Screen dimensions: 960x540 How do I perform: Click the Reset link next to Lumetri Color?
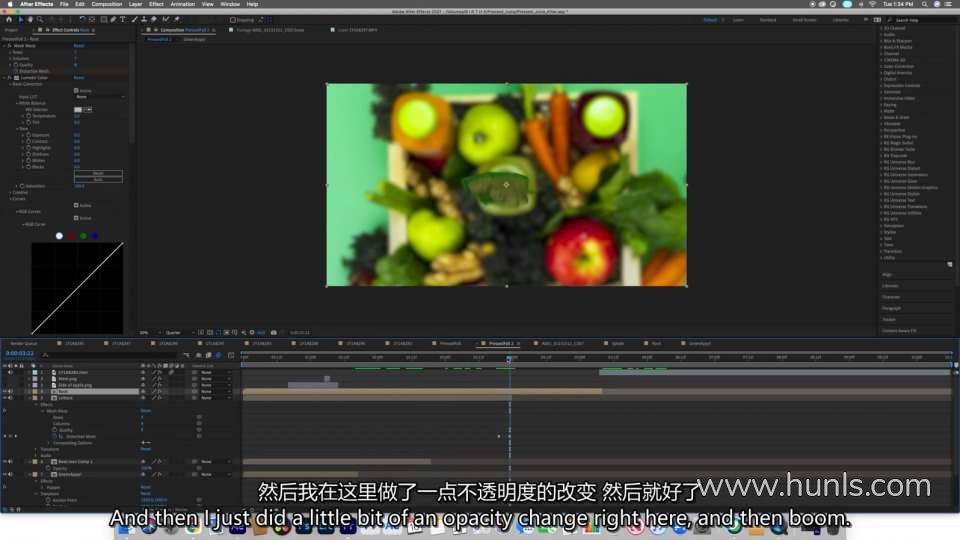click(x=79, y=78)
